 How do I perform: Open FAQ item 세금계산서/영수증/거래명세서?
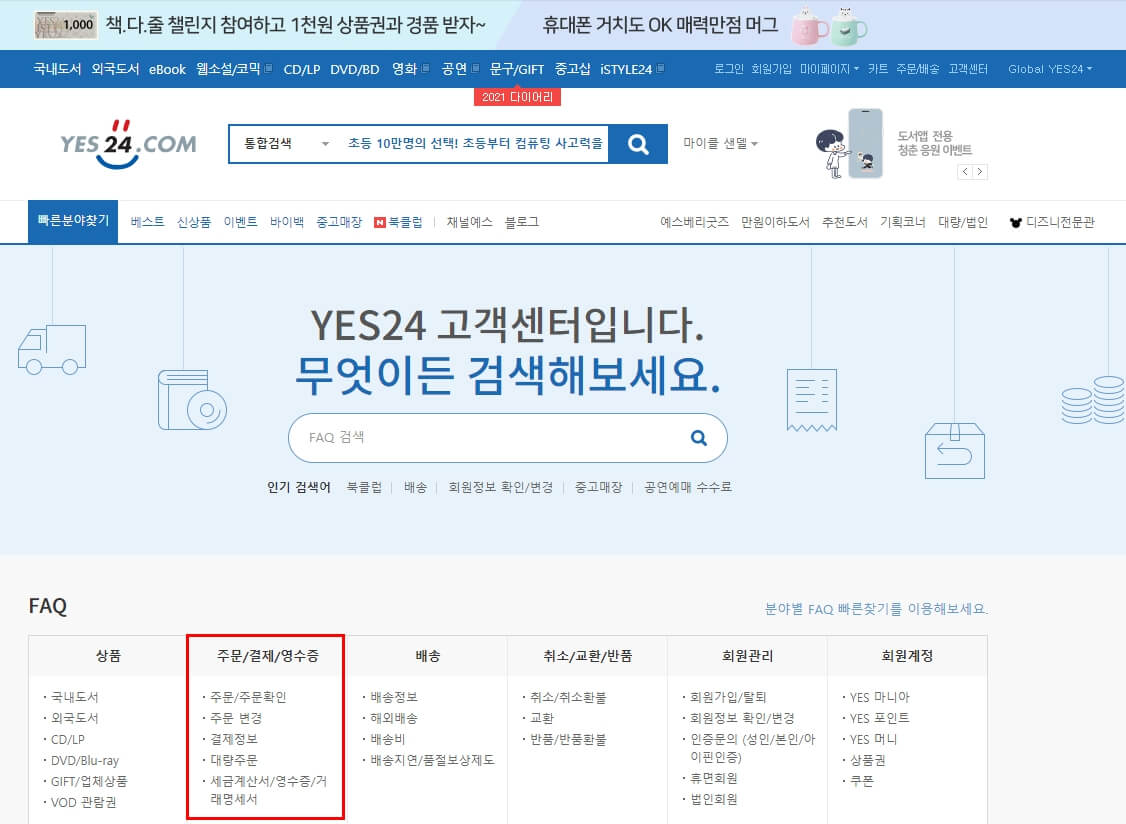pos(268,790)
